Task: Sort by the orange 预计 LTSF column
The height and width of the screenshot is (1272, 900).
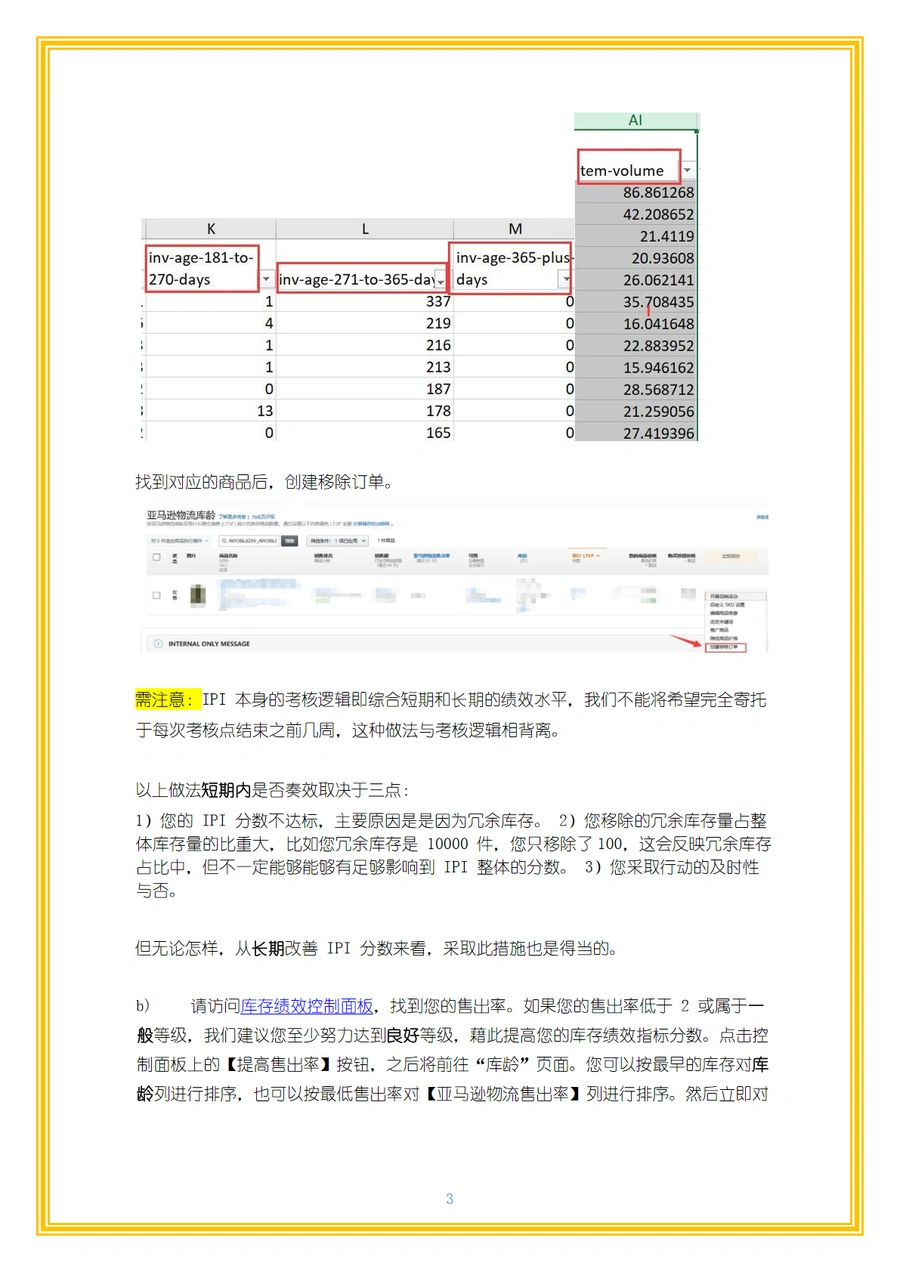Action: (x=584, y=556)
